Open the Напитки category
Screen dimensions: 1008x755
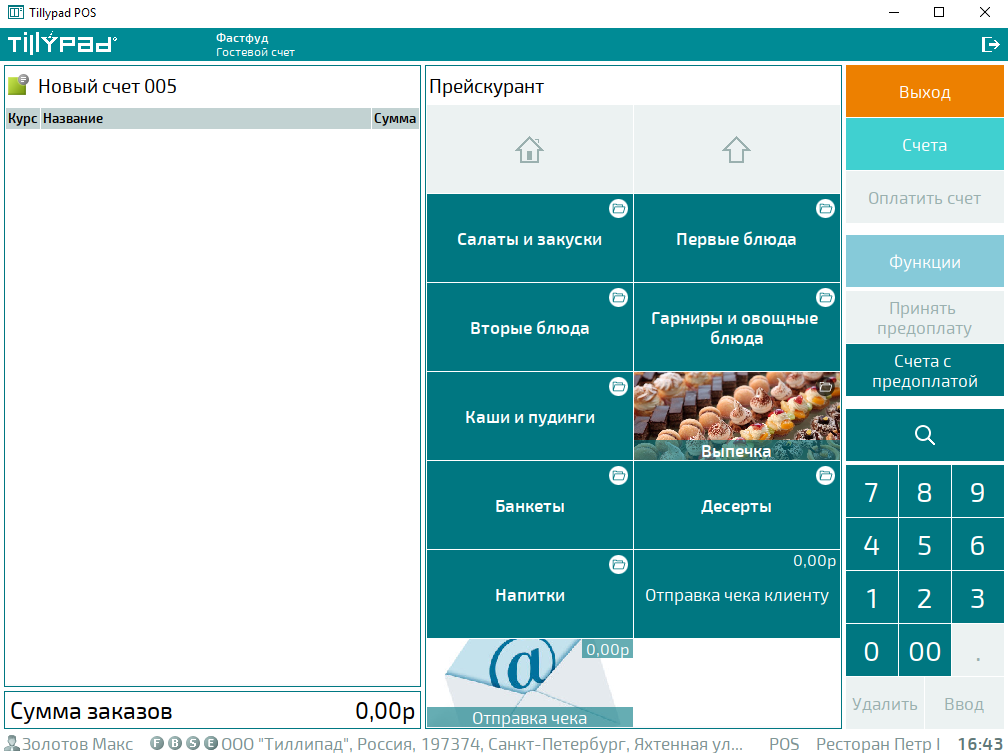[x=529, y=595]
